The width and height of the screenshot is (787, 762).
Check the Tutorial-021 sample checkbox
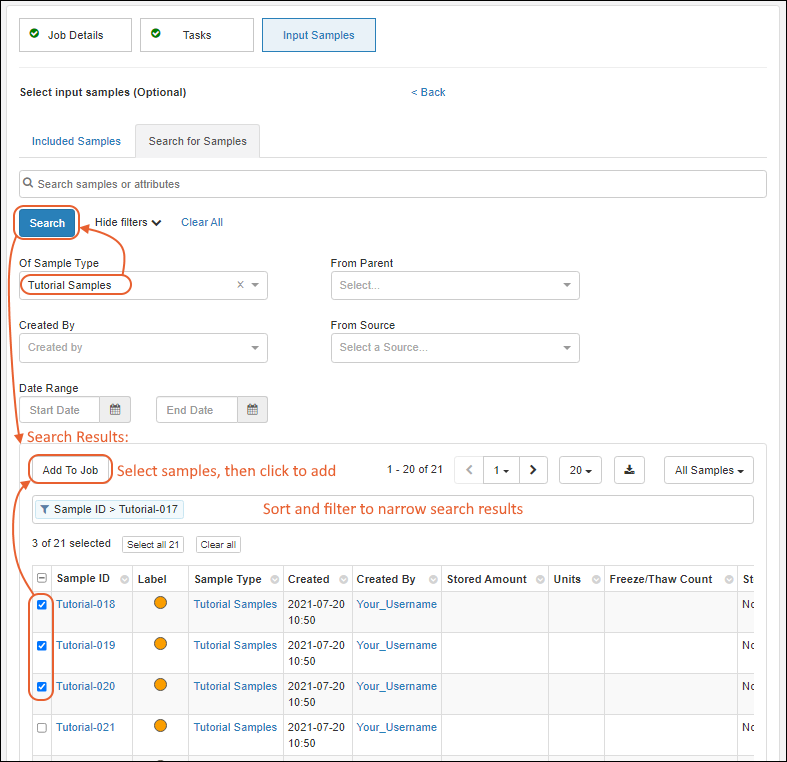pos(42,728)
